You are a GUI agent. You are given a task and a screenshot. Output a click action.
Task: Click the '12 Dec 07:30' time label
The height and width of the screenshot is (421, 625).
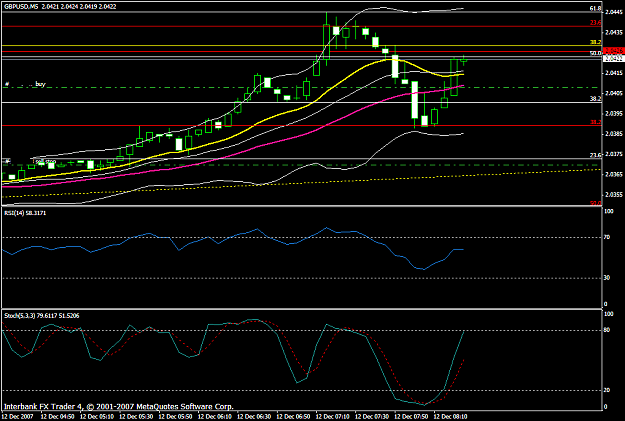pos(372,417)
